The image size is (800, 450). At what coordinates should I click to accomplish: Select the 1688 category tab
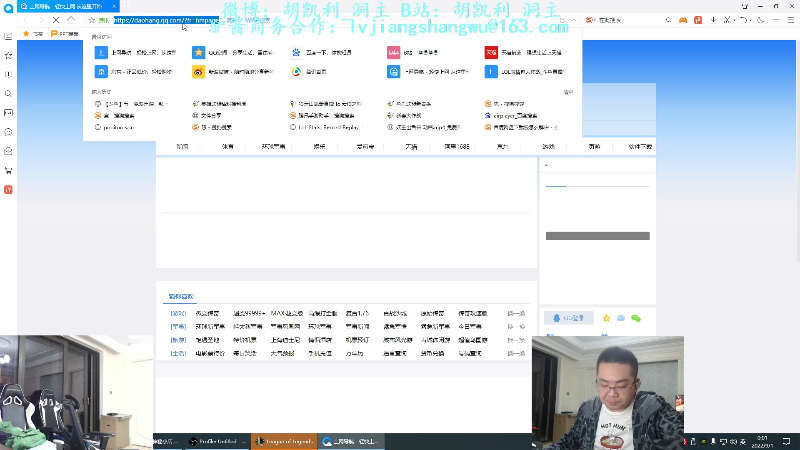[457, 147]
